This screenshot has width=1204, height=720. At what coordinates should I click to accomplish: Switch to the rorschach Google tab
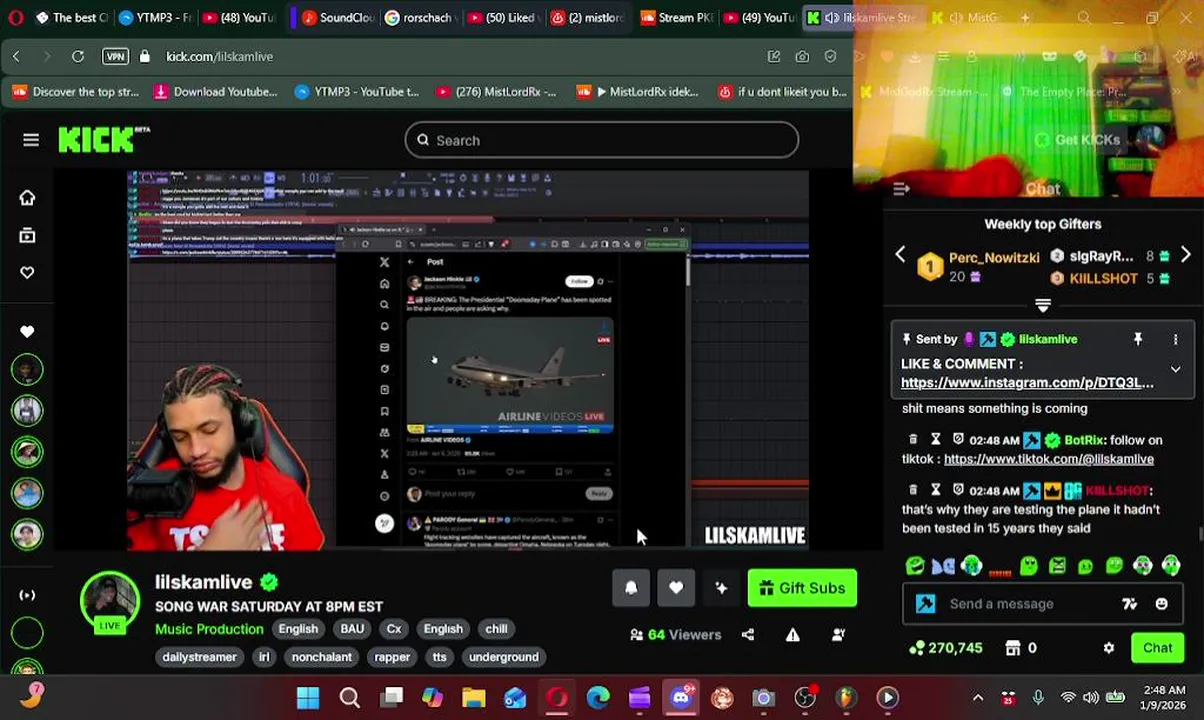point(421,17)
